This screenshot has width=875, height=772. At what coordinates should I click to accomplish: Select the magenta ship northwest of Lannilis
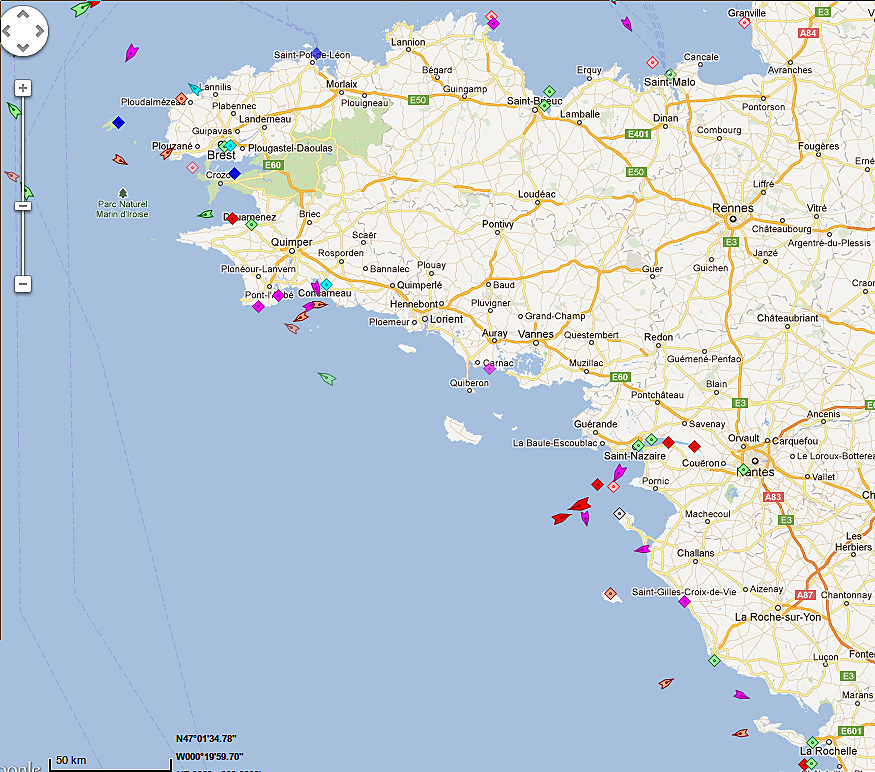click(131, 52)
